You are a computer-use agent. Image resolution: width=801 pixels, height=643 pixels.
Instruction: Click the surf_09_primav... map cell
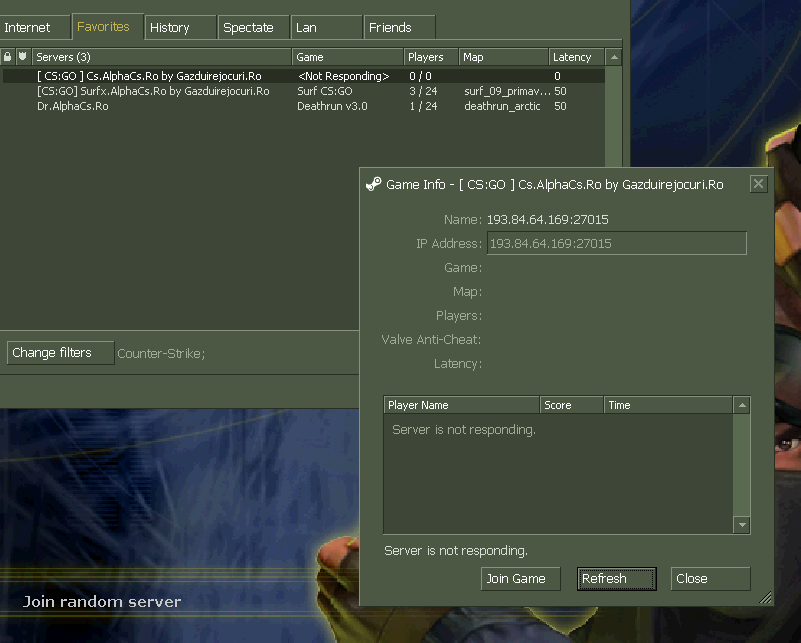point(507,91)
